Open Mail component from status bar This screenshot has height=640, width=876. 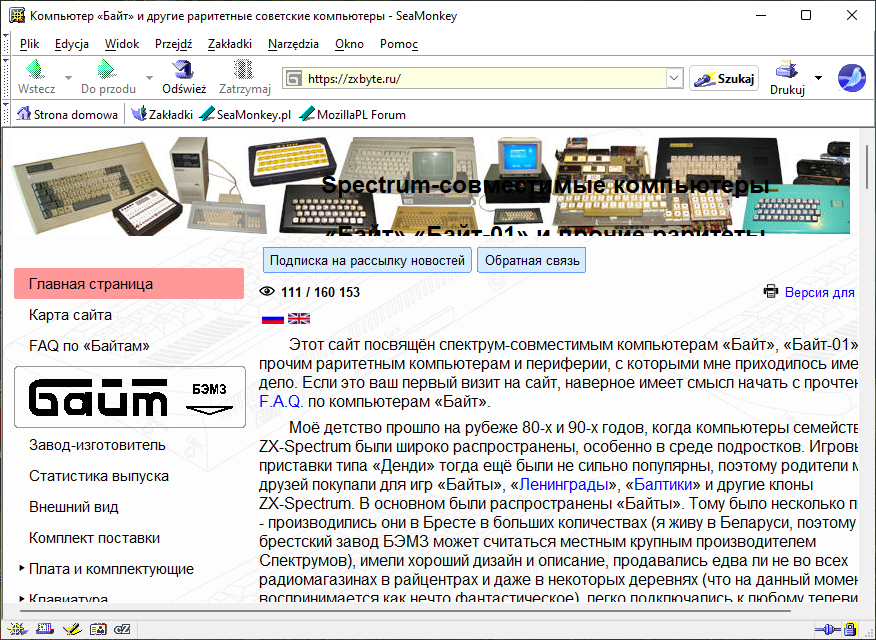pyautogui.click(x=45, y=629)
